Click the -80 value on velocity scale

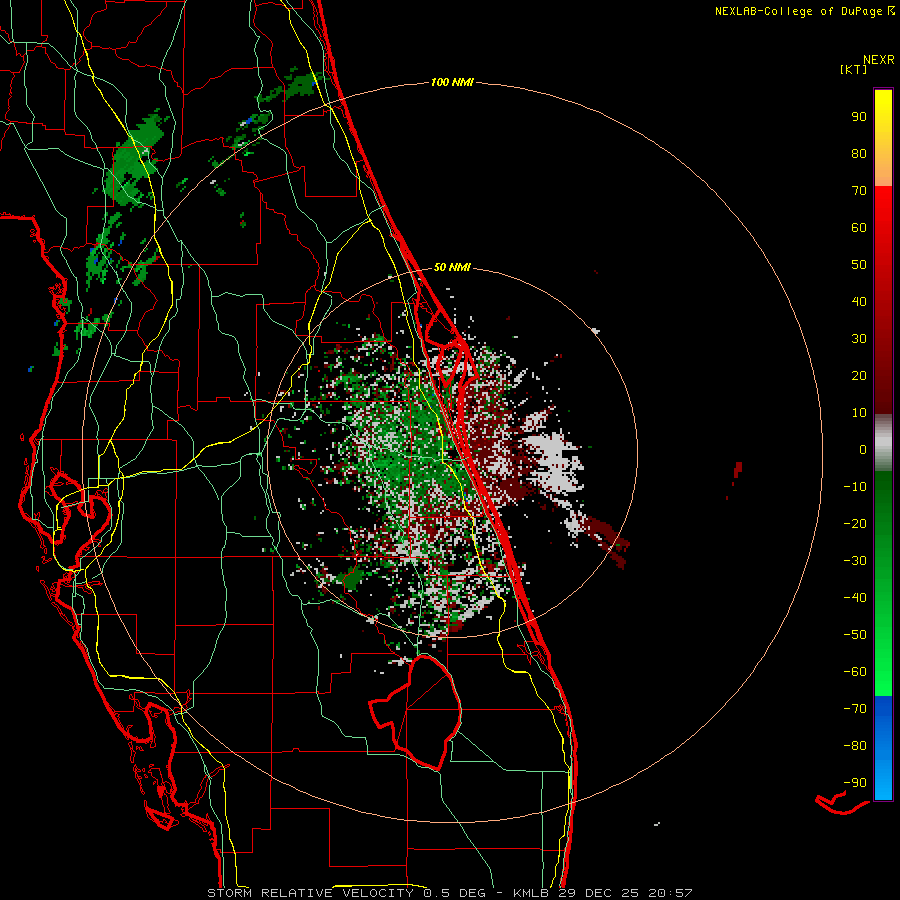pyautogui.click(x=855, y=746)
